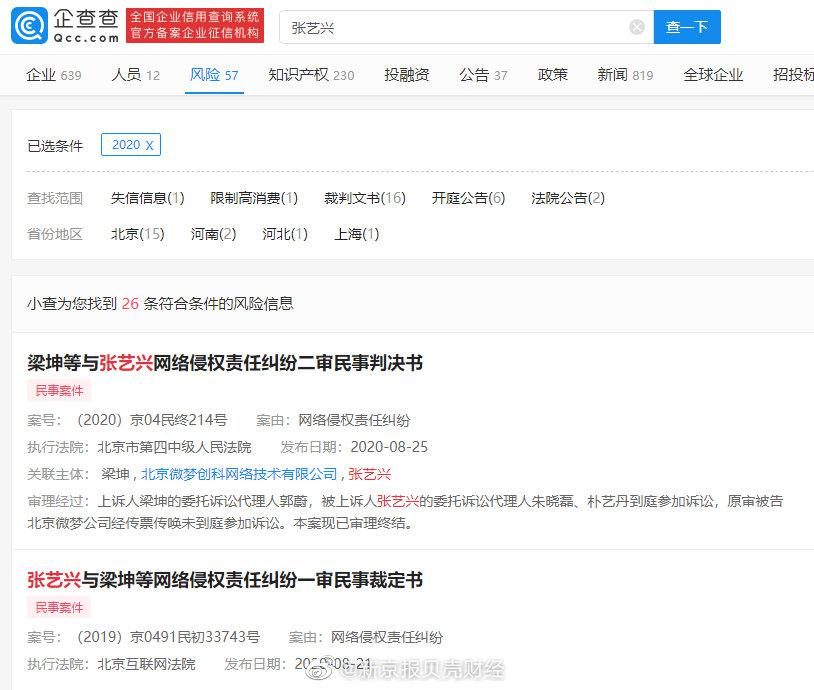
Task: Click the release date 2020-08-25
Action: [x=389, y=447]
